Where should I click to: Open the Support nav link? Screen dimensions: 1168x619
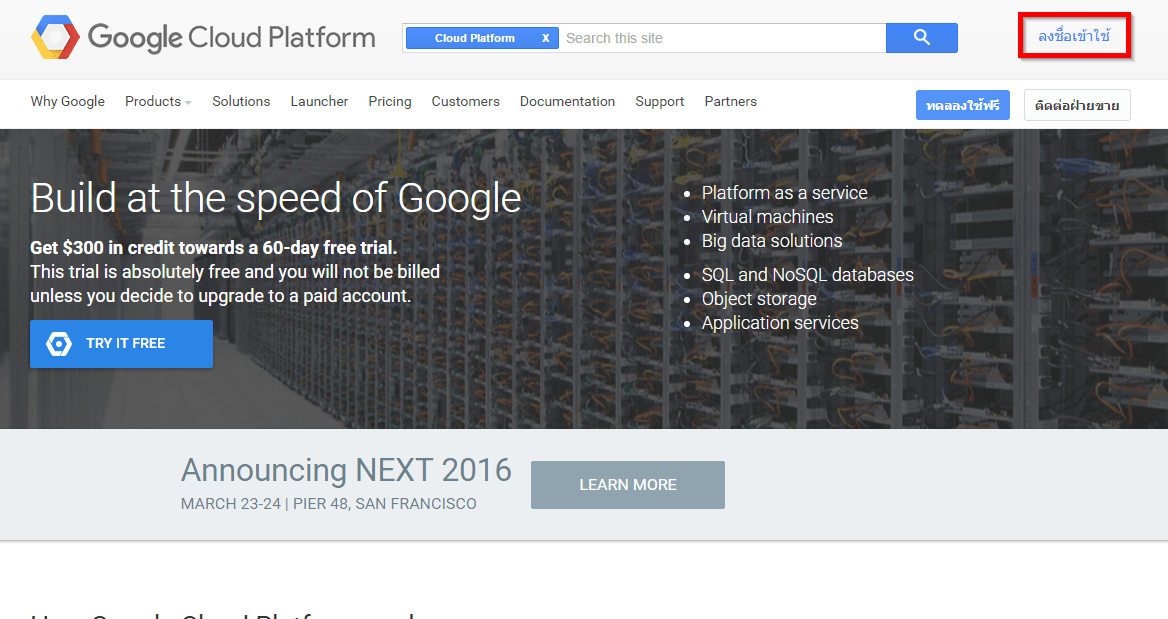660,101
